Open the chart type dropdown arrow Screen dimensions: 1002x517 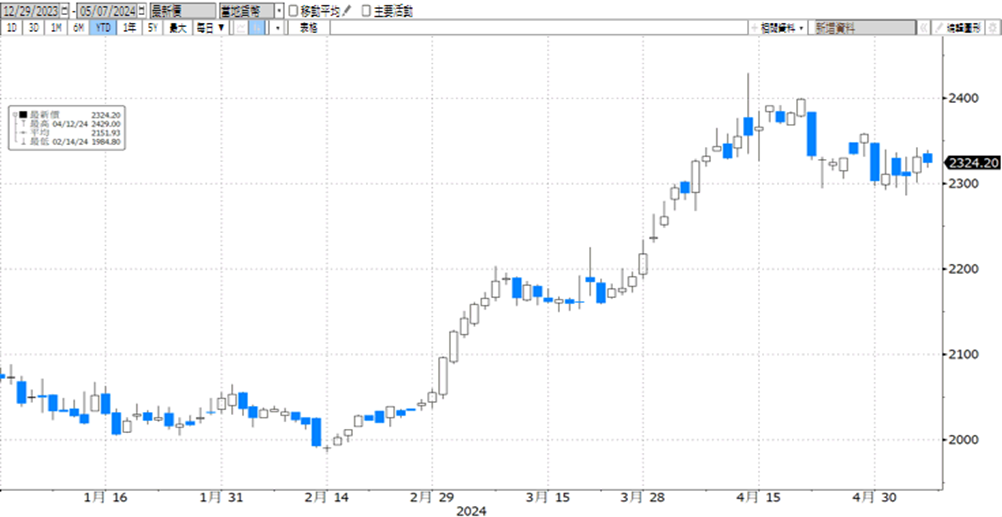pos(277,28)
